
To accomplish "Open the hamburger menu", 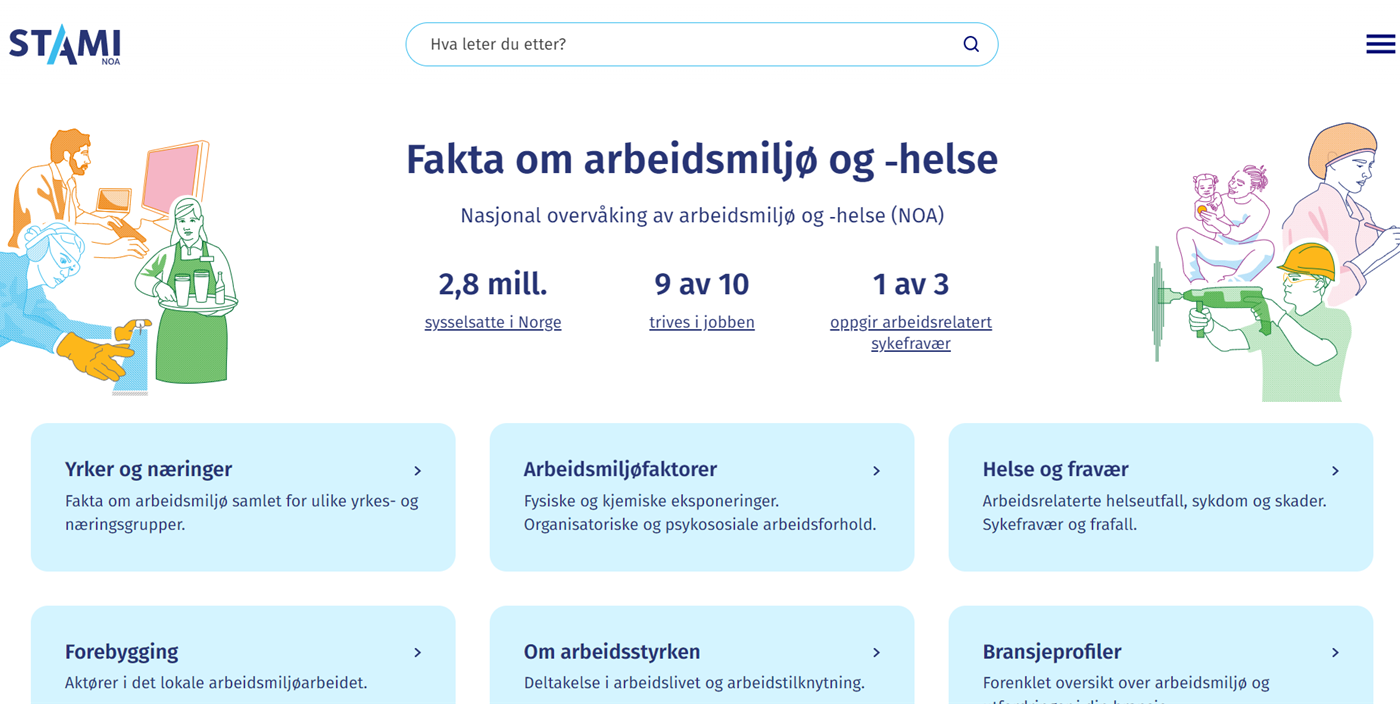I will pos(1380,44).
